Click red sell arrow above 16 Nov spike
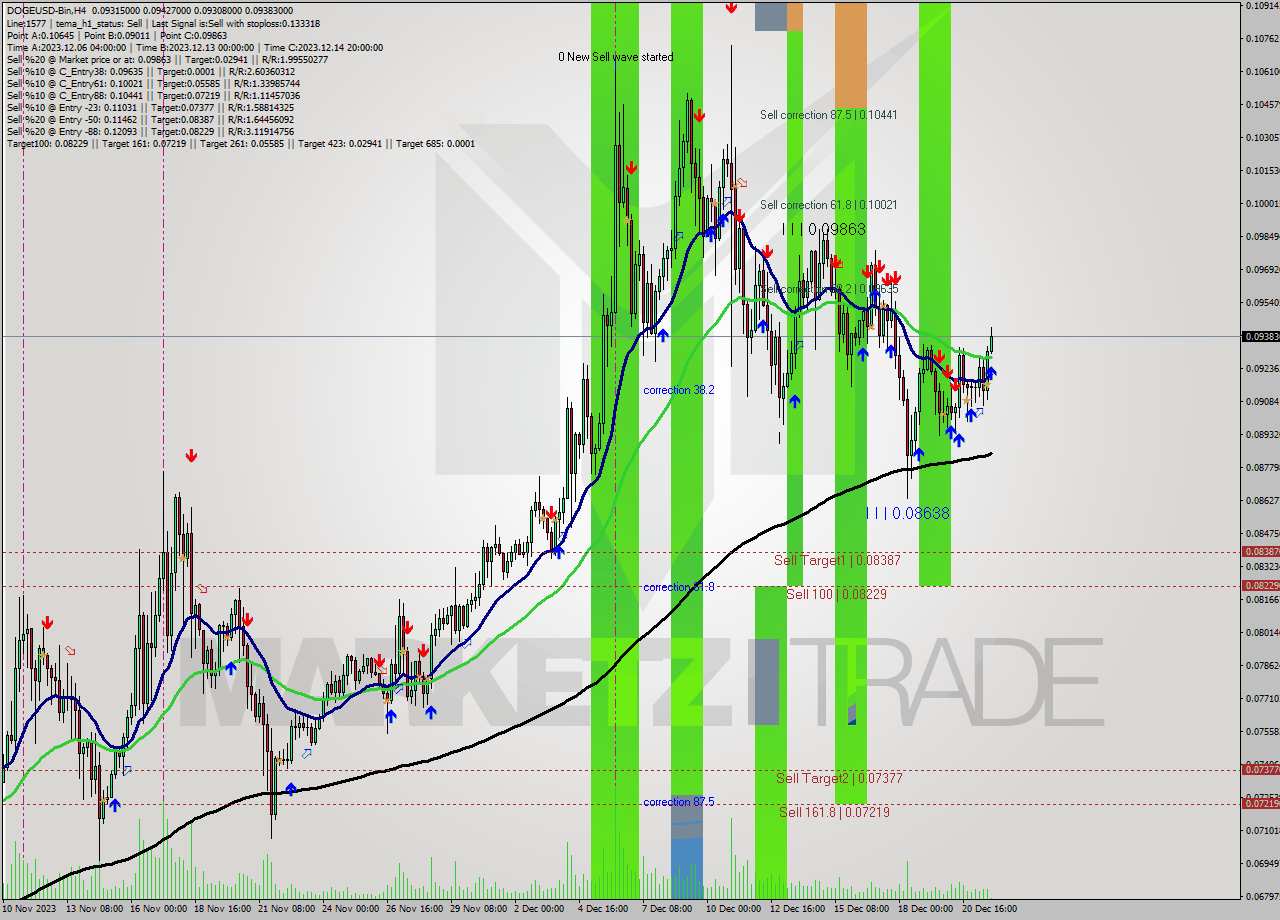The image size is (1280, 920). (191, 456)
